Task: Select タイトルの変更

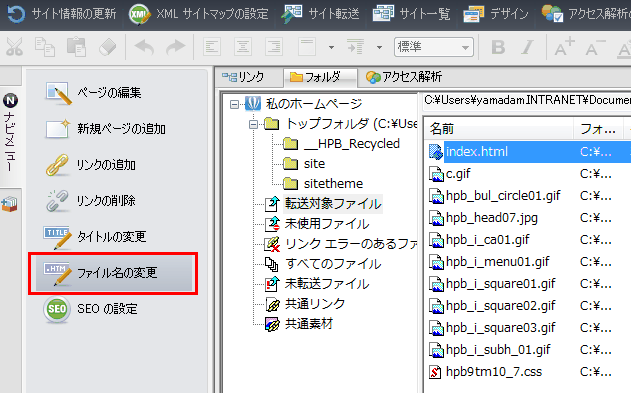Action: point(95,237)
